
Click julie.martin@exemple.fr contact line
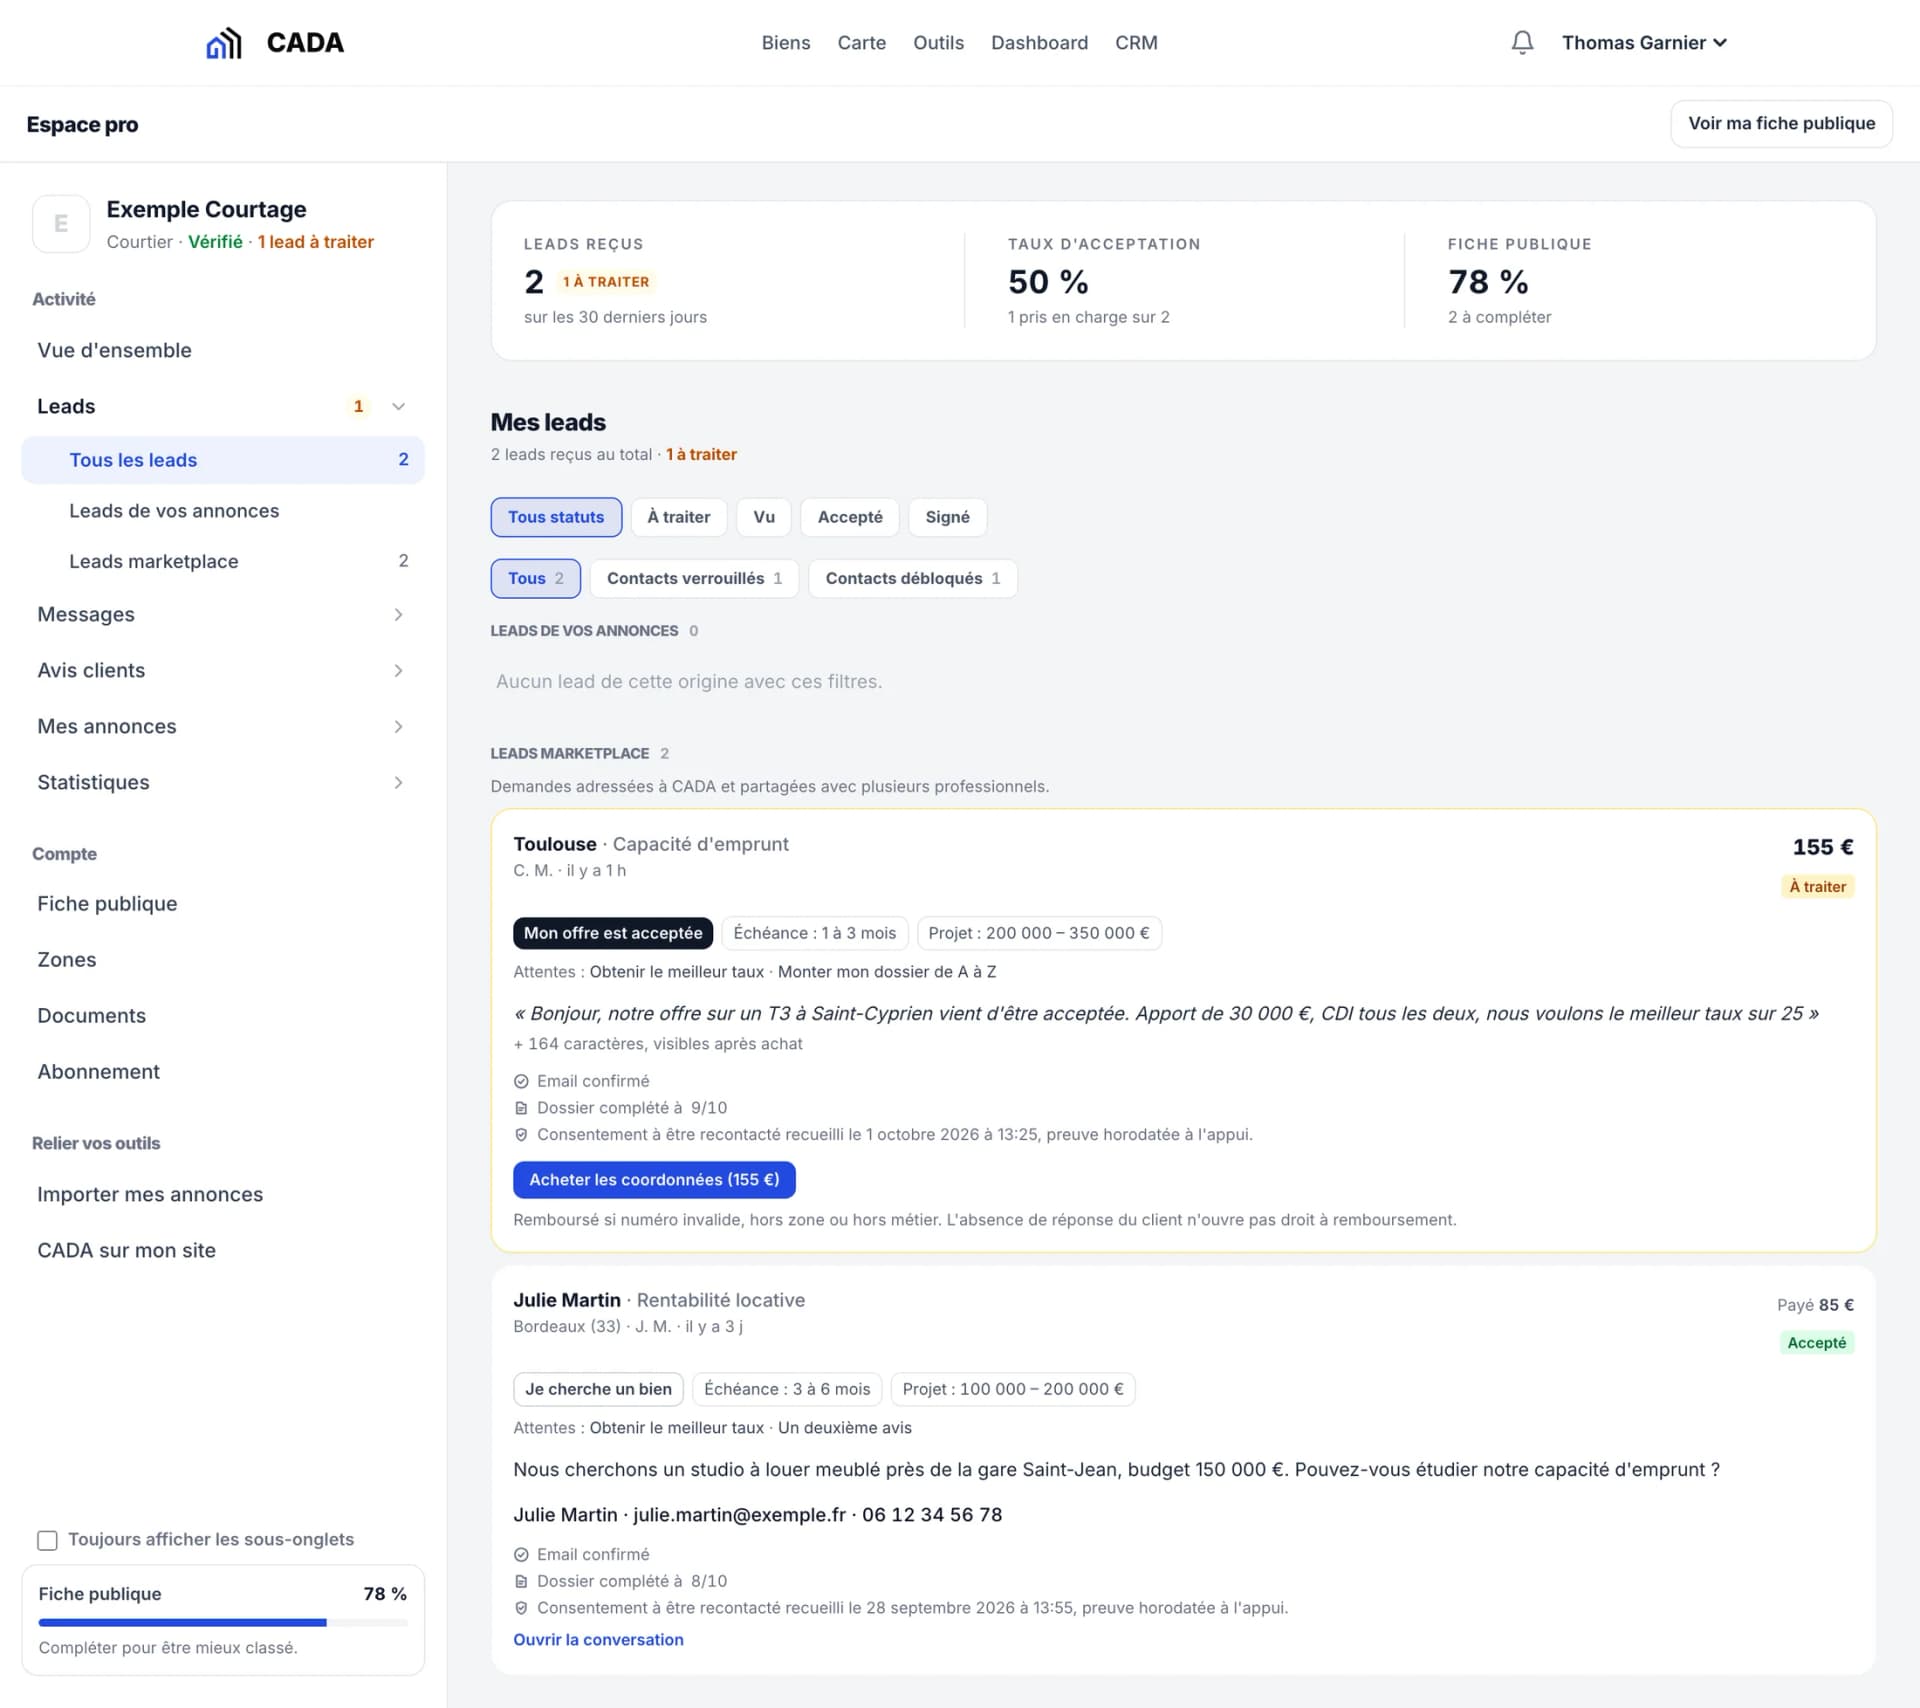point(739,1515)
